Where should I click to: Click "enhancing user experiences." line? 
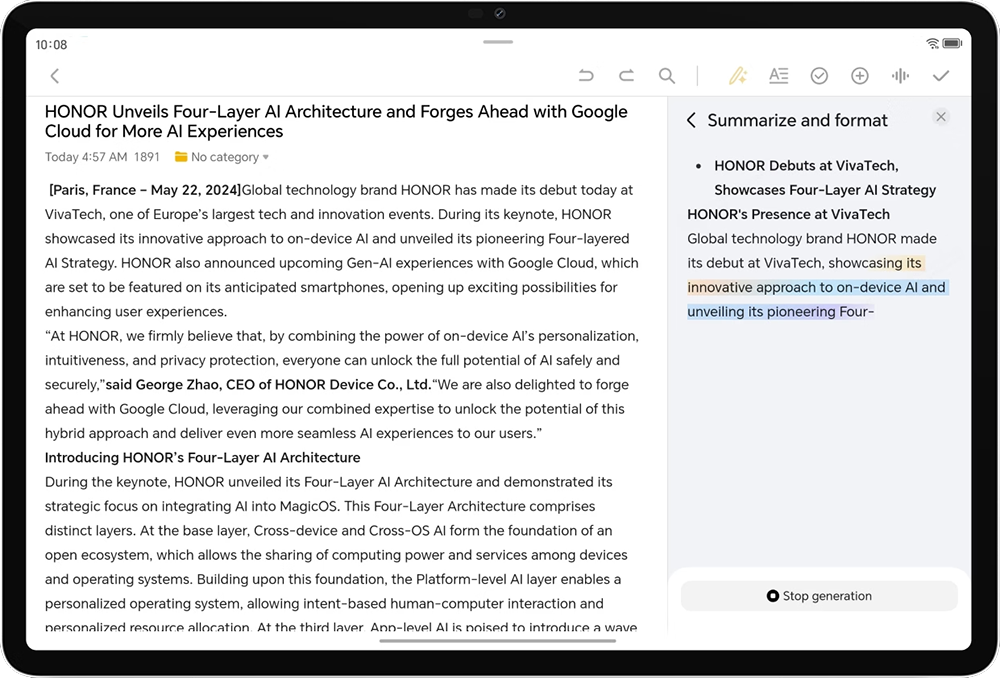tap(136, 312)
